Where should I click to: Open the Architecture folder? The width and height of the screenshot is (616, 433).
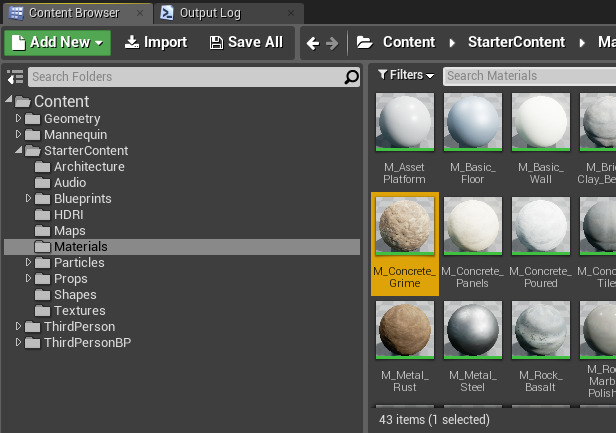pos(89,167)
